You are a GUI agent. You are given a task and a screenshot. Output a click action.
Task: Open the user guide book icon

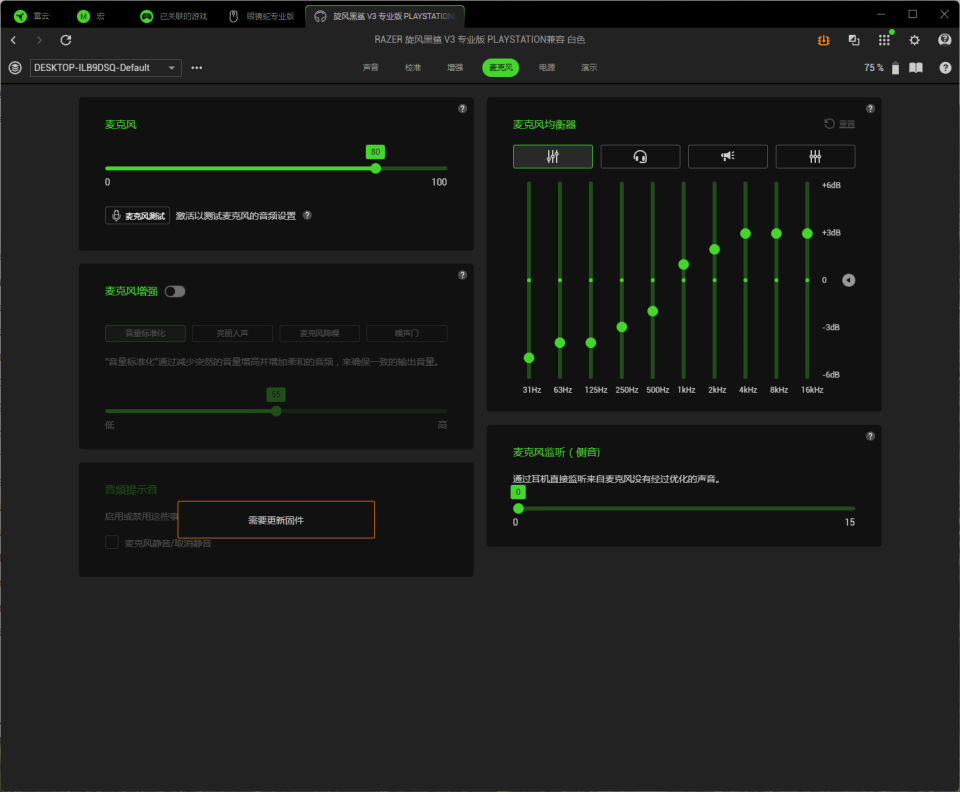click(x=916, y=67)
